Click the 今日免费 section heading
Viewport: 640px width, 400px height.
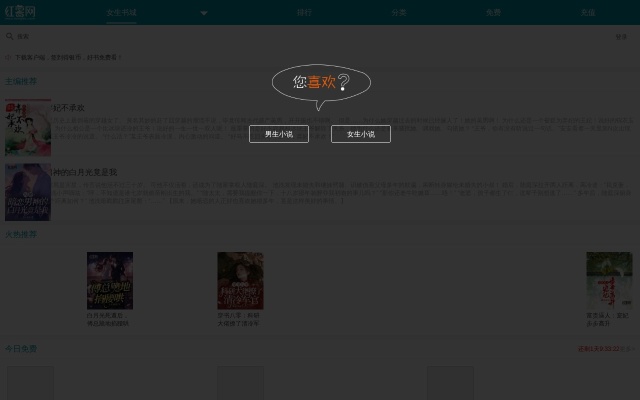21,348
